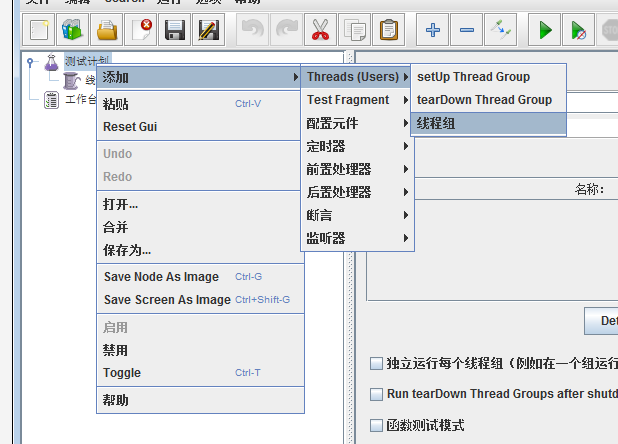The image size is (618, 444).
Task: Expand the 配置元件 submenu
Action: [x=357, y=123]
